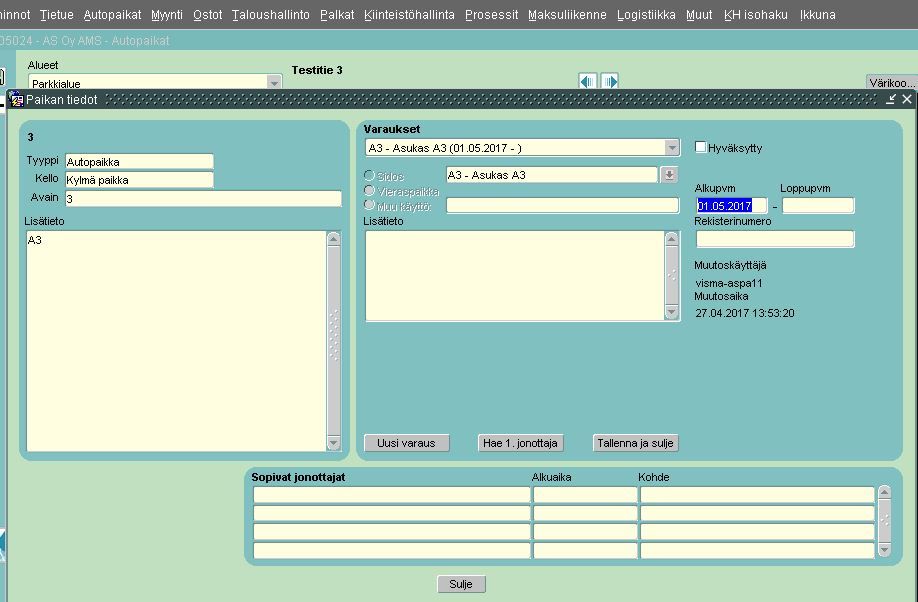Click the Tyyppi field showing Autopaikka
Viewport: 918px width, 602px height.
(139, 162)
